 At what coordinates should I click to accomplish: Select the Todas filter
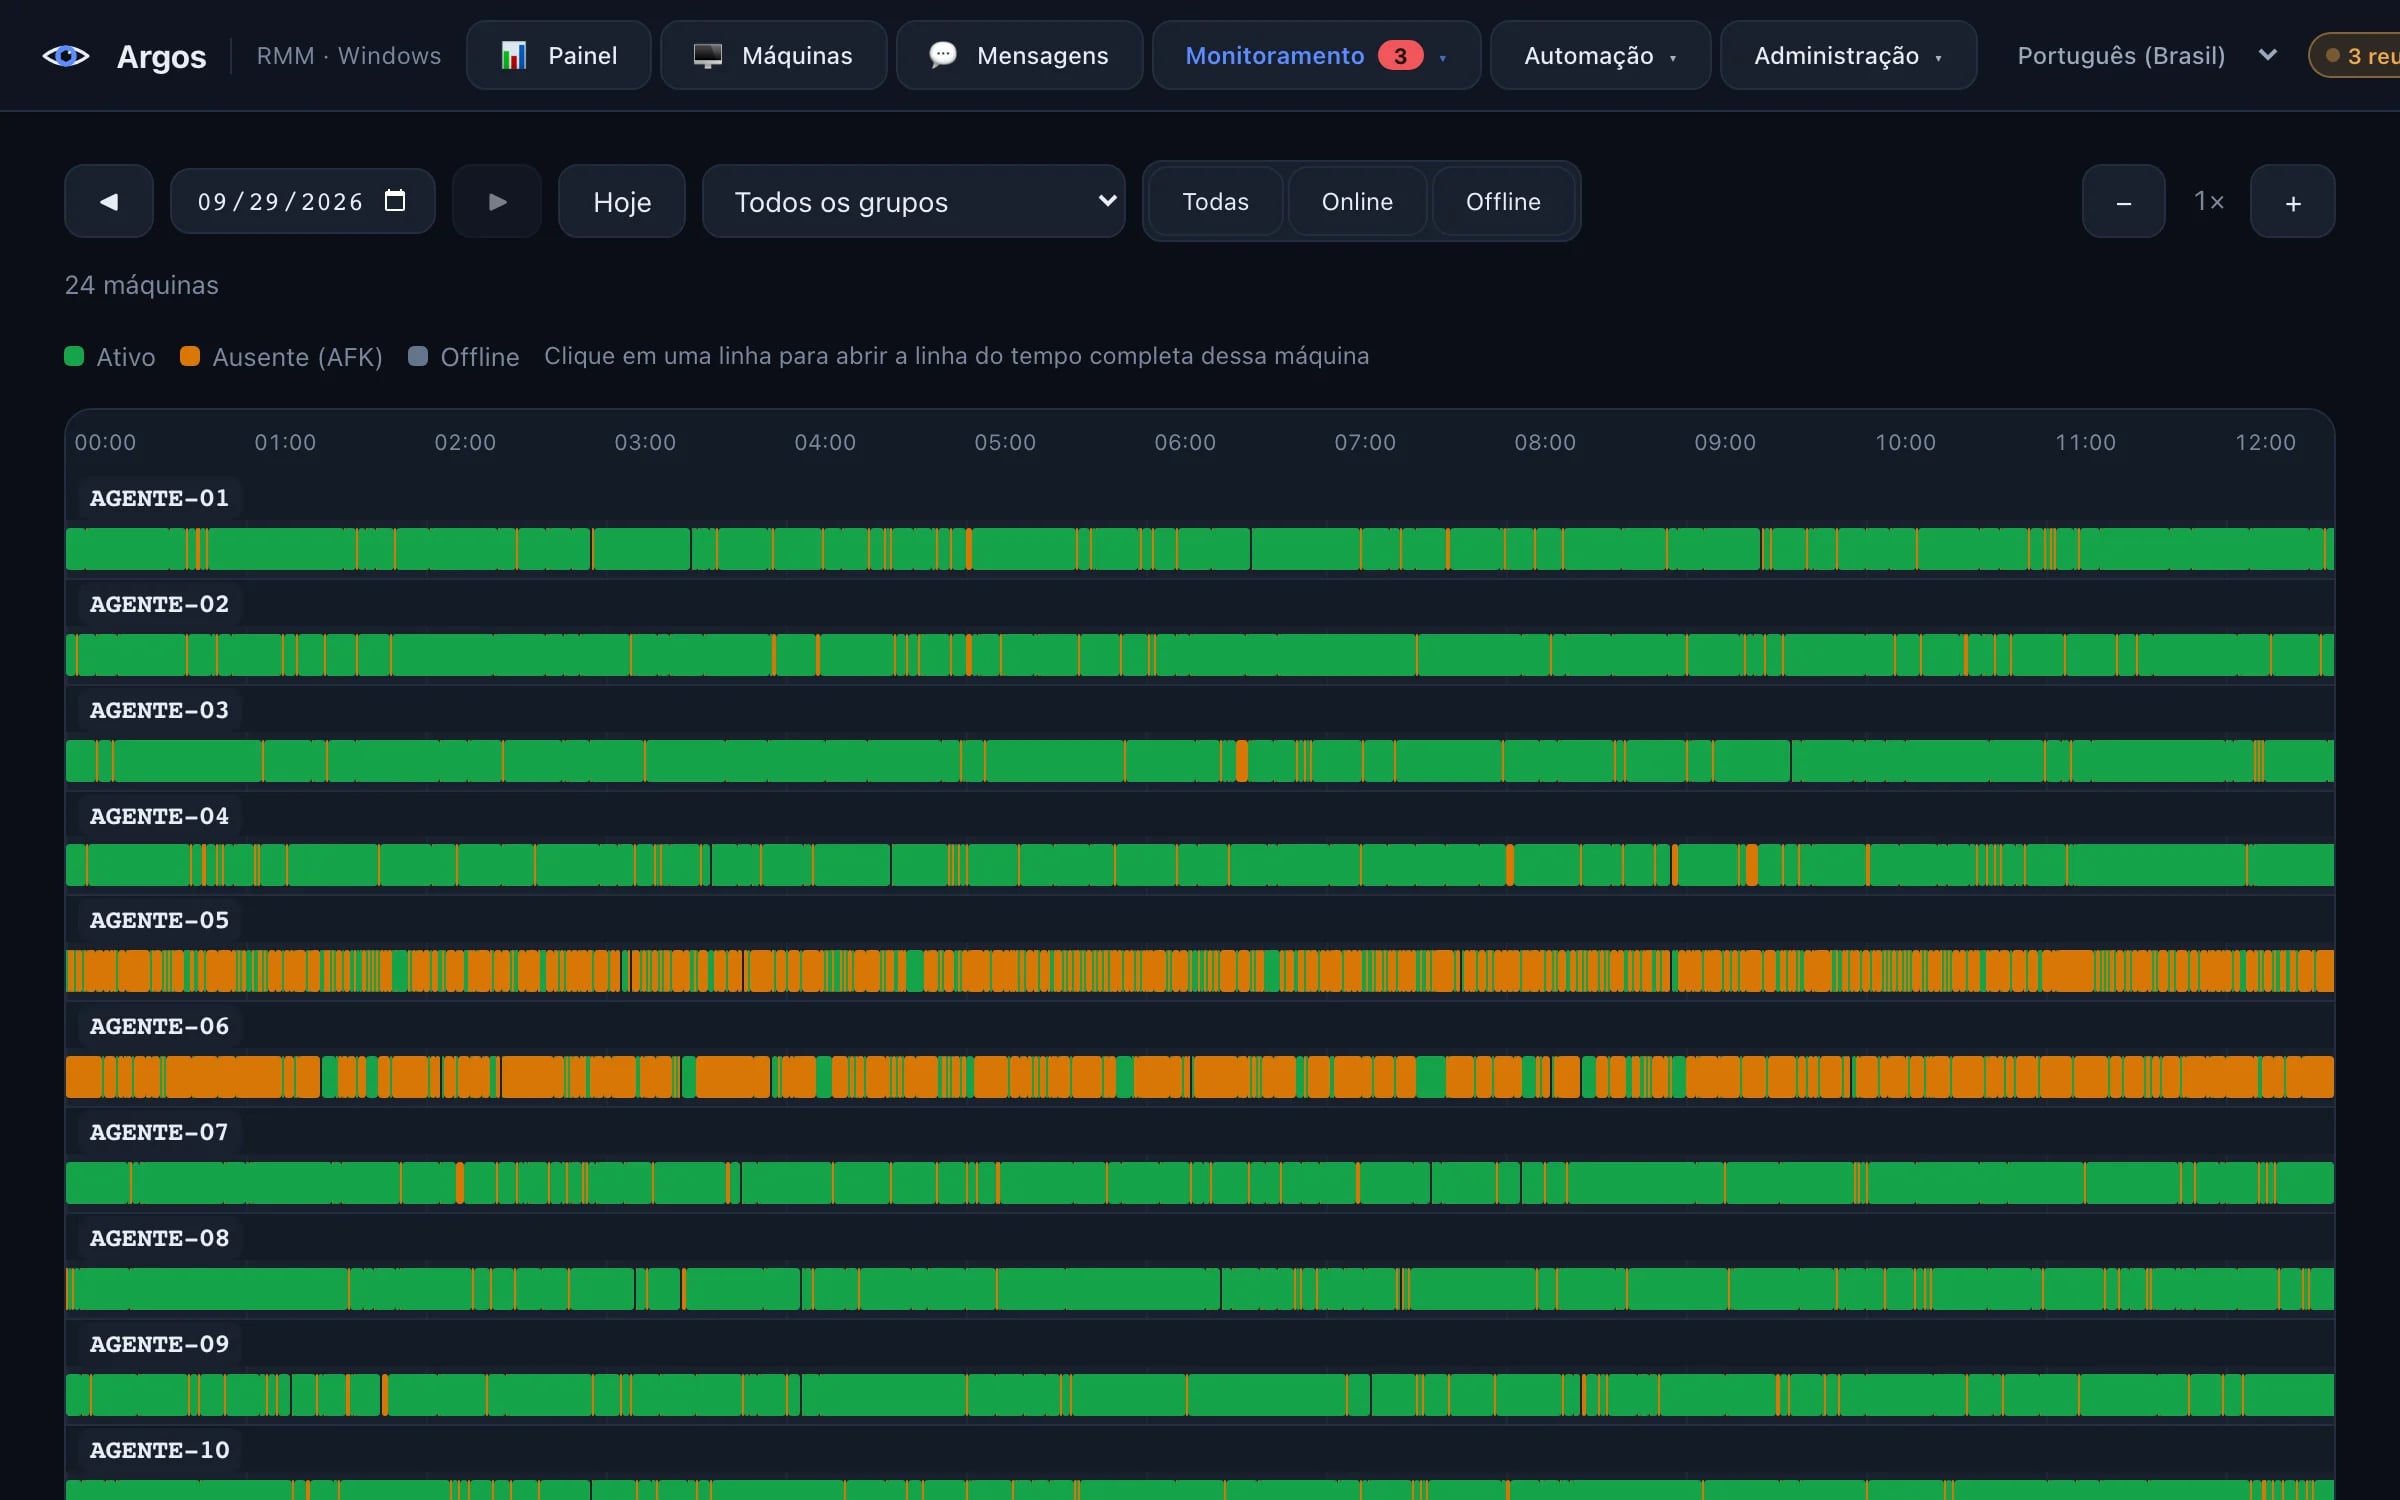click(1215, 201)
